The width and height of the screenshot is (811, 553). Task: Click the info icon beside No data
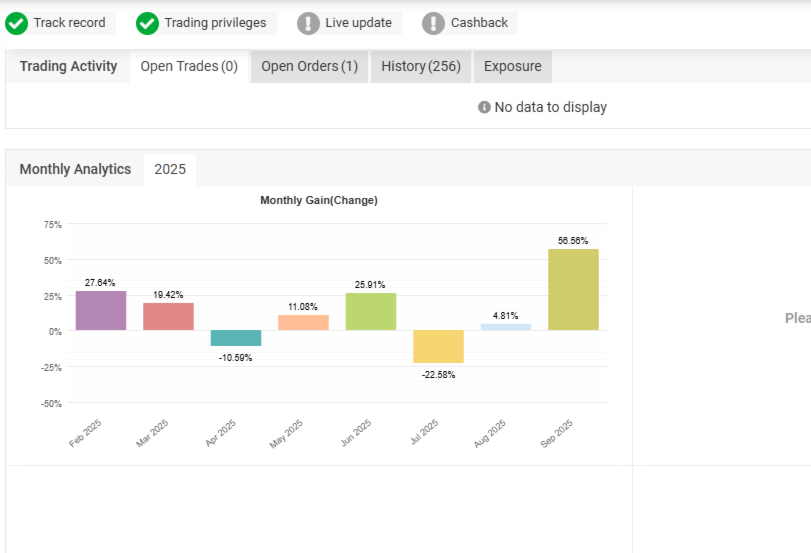[x=484, y=107]
